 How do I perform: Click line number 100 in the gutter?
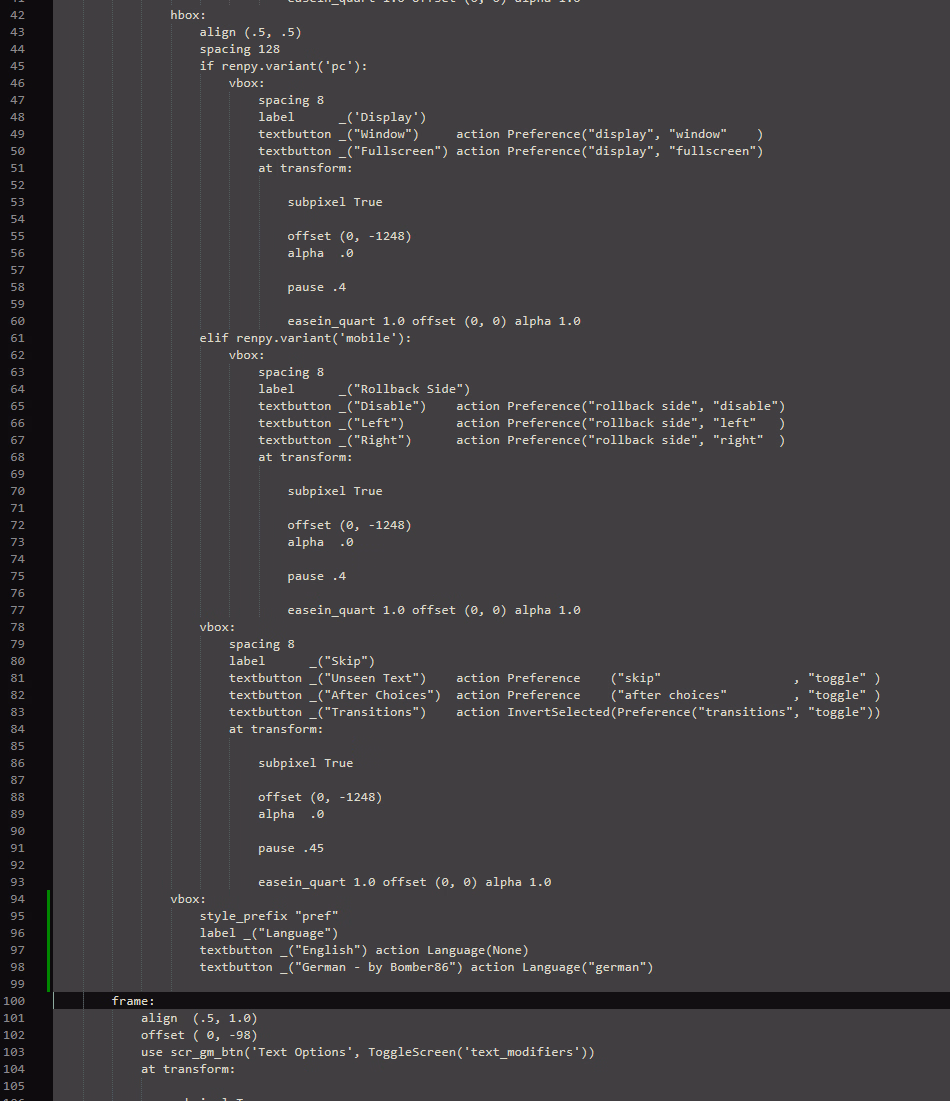pos(15,1001)
